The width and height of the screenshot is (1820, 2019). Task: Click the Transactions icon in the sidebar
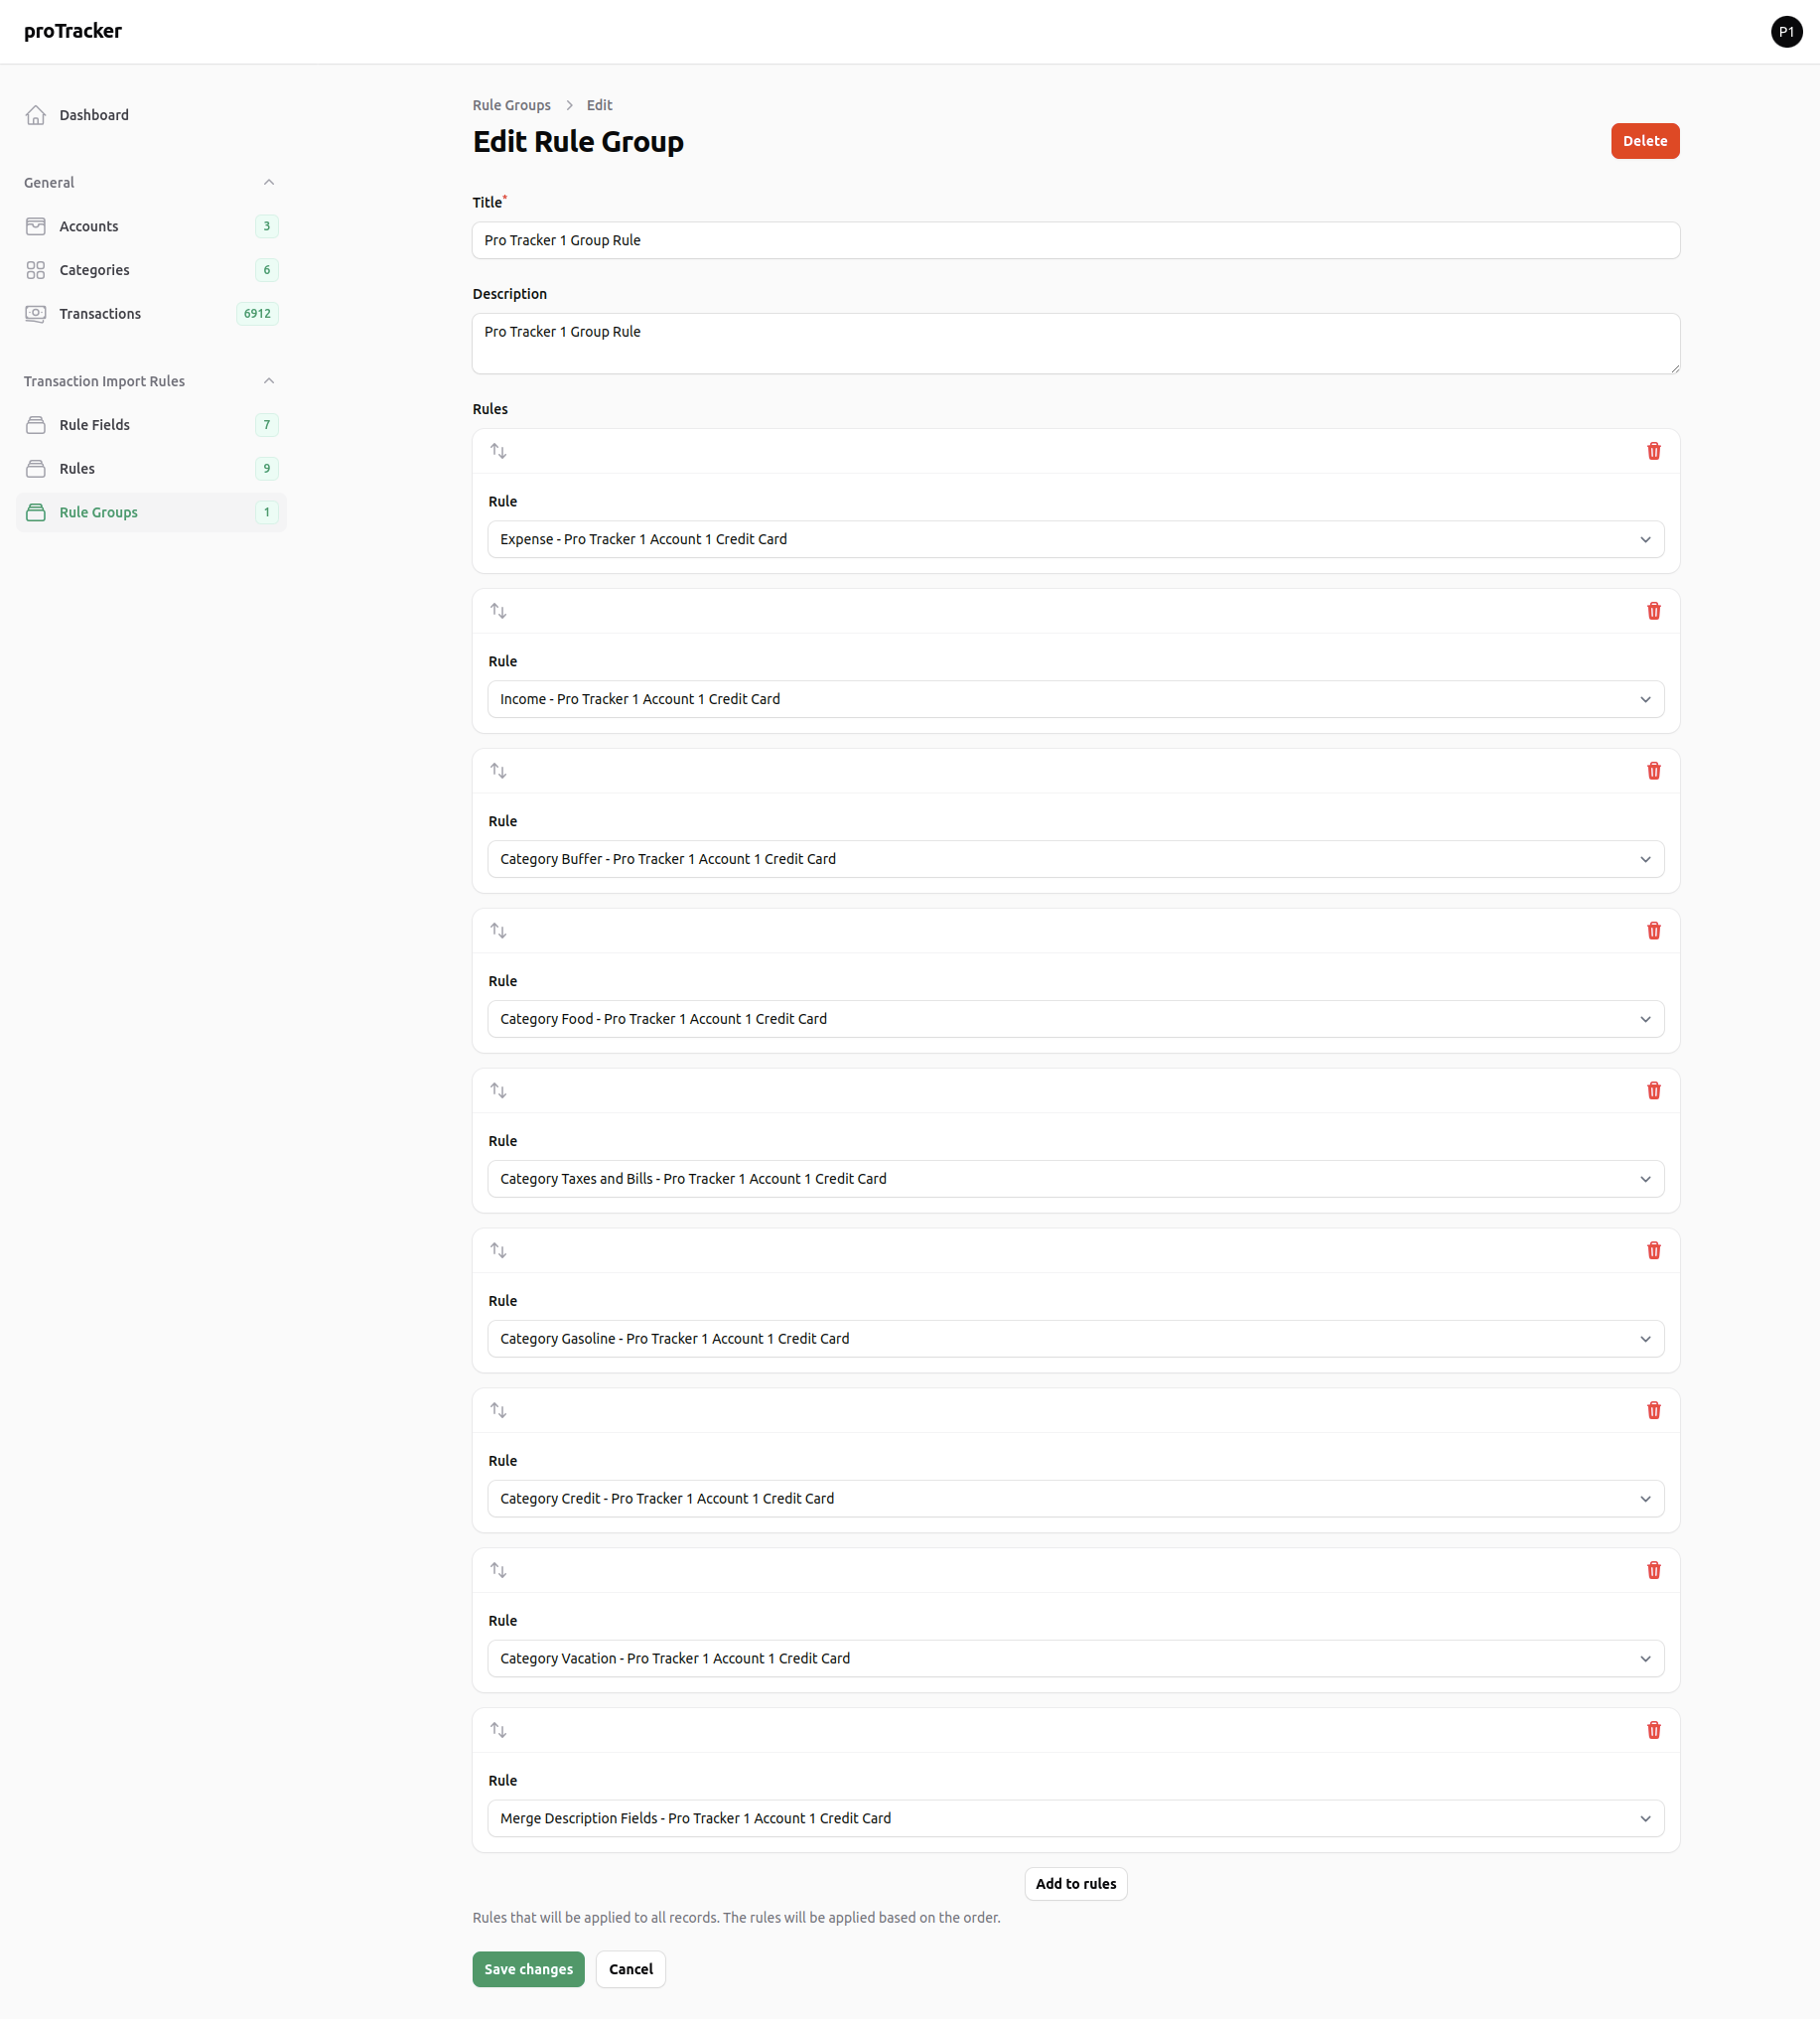coord(36,314)
